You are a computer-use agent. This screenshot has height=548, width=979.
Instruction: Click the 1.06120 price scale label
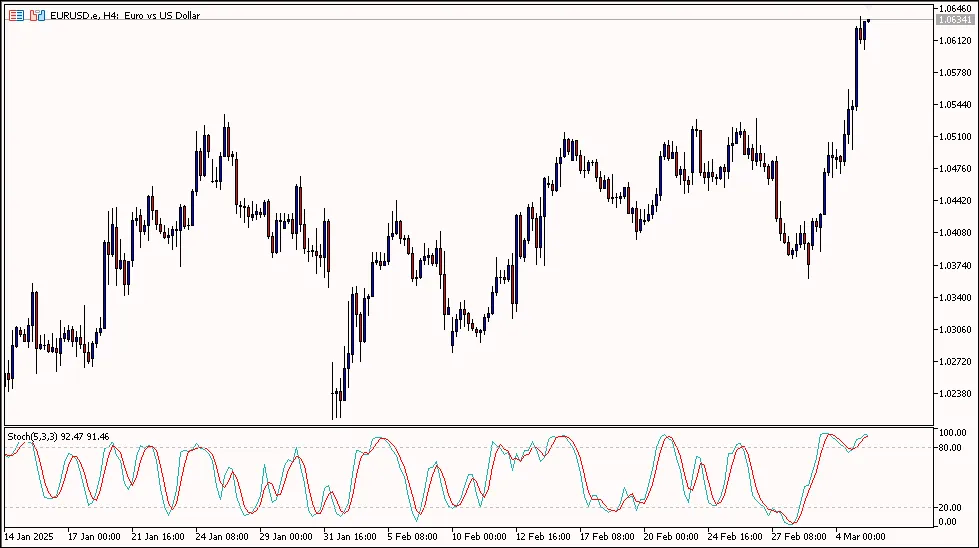(955, 41)
